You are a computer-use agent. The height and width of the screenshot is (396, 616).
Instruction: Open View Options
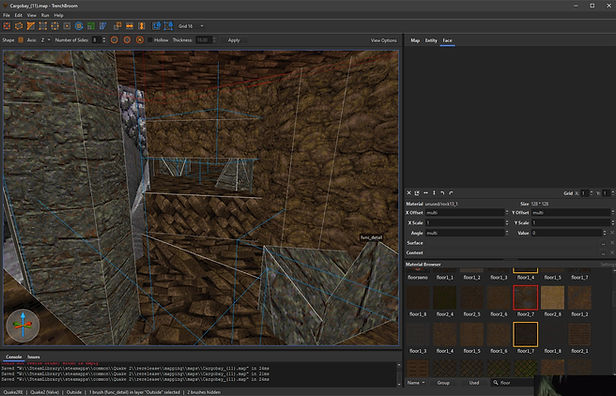(383, 40)
